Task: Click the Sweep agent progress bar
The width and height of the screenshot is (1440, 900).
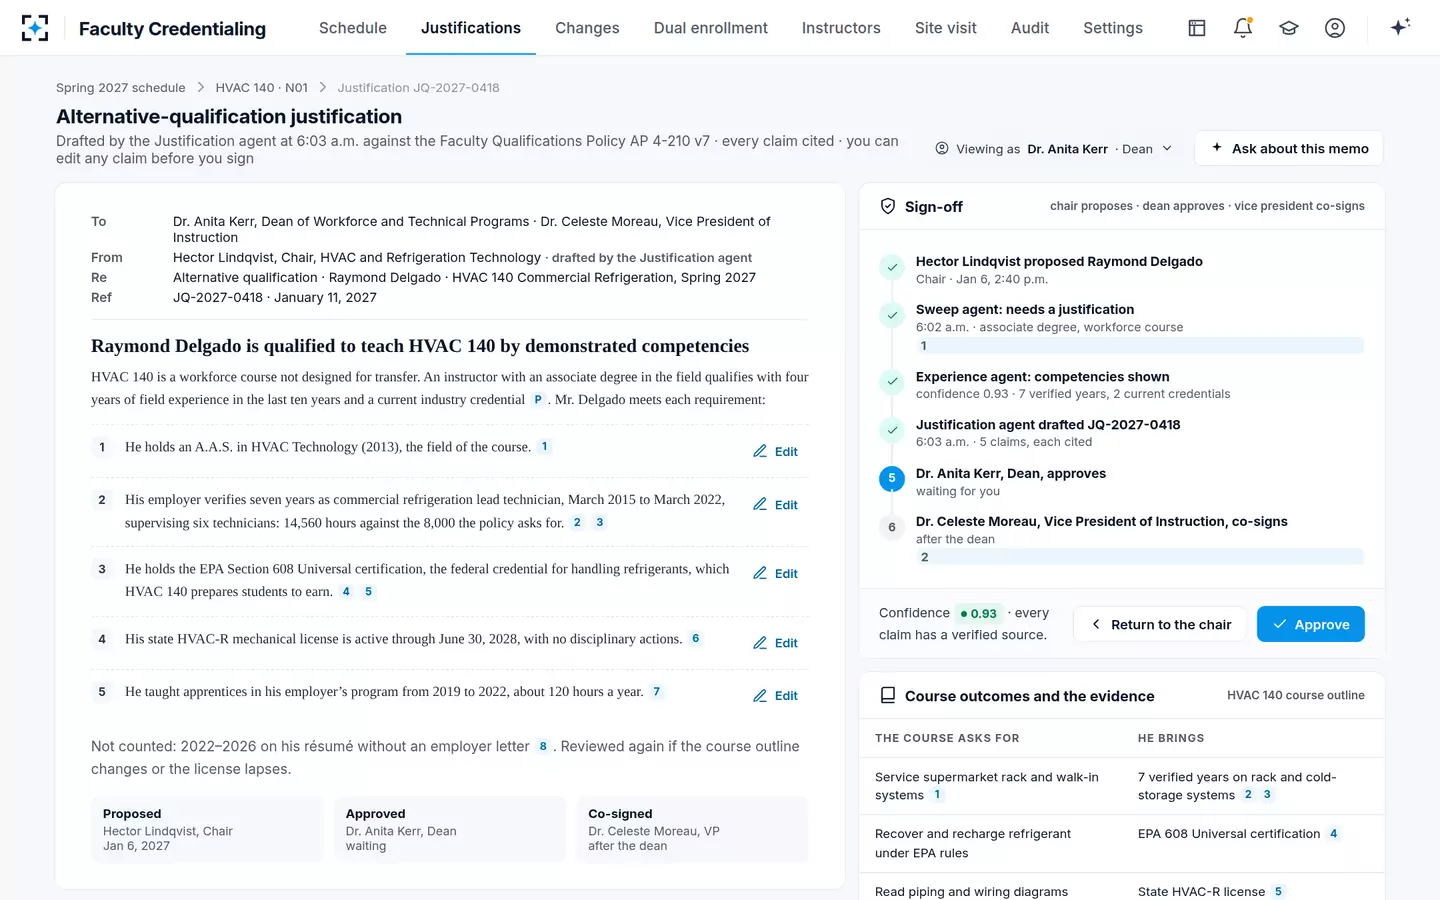Action: click(1140, 346)
